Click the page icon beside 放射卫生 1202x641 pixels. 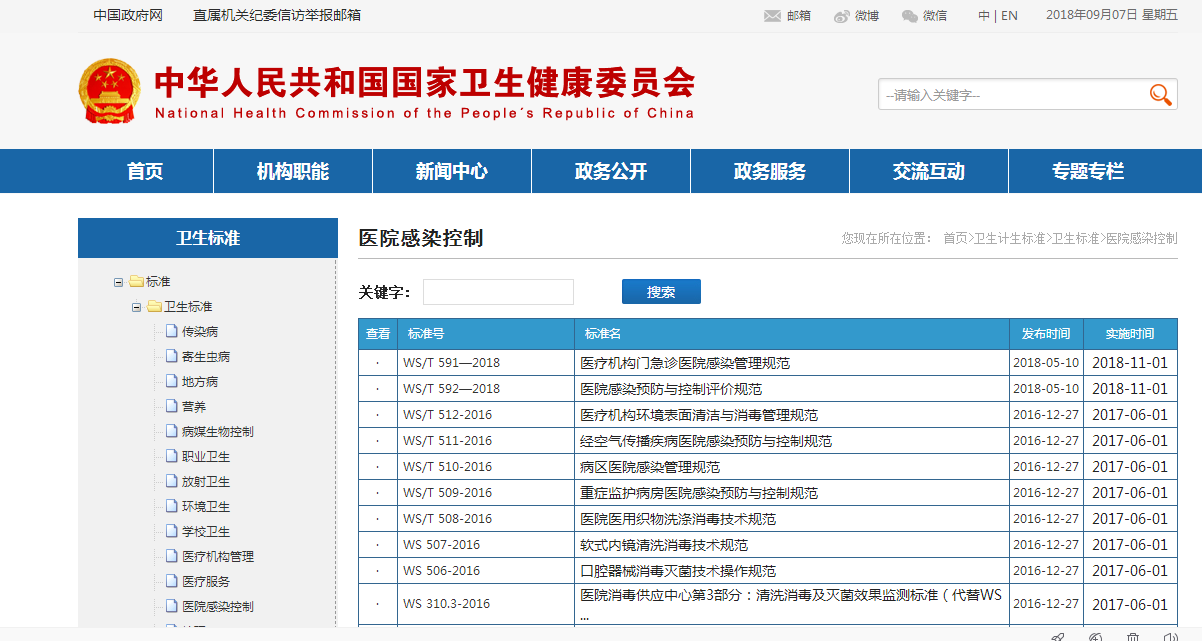[x=171, y=481]
